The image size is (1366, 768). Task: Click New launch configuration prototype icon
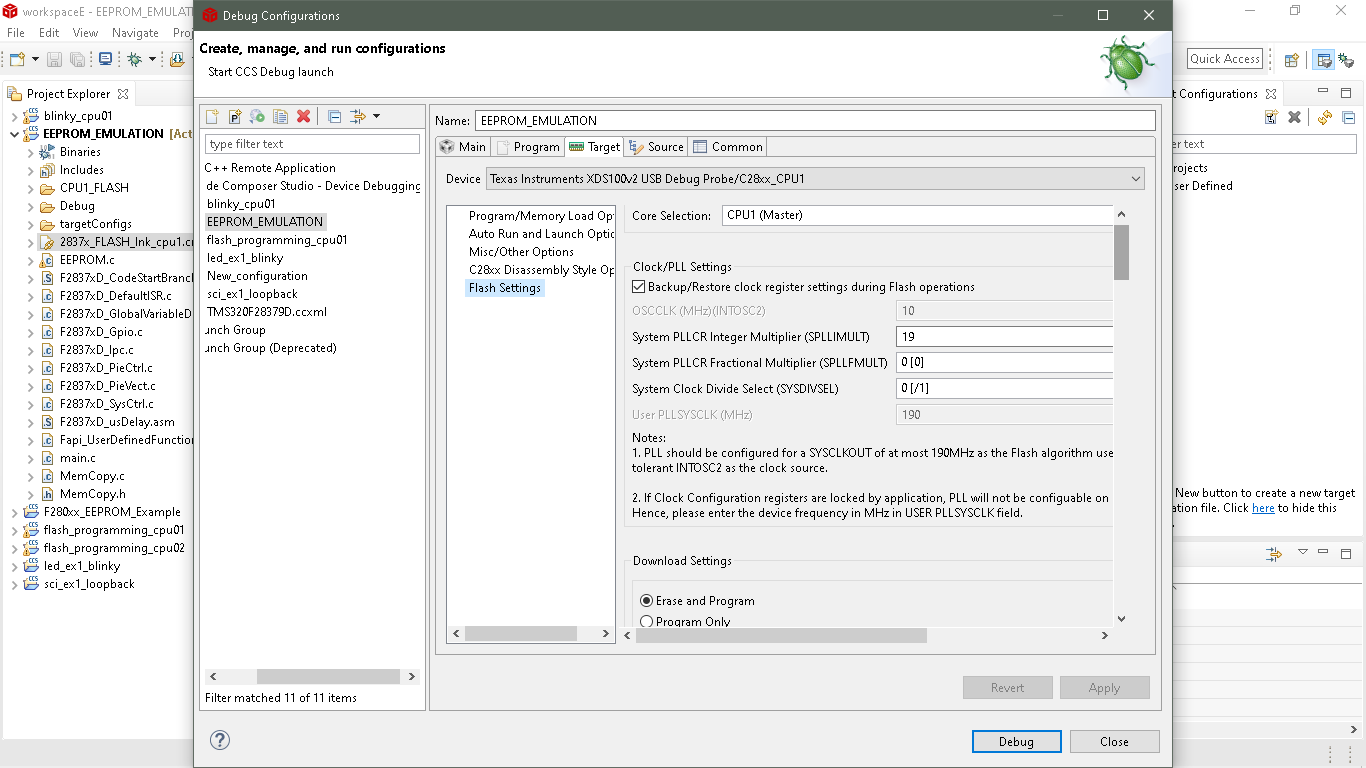tap(235, 117)
